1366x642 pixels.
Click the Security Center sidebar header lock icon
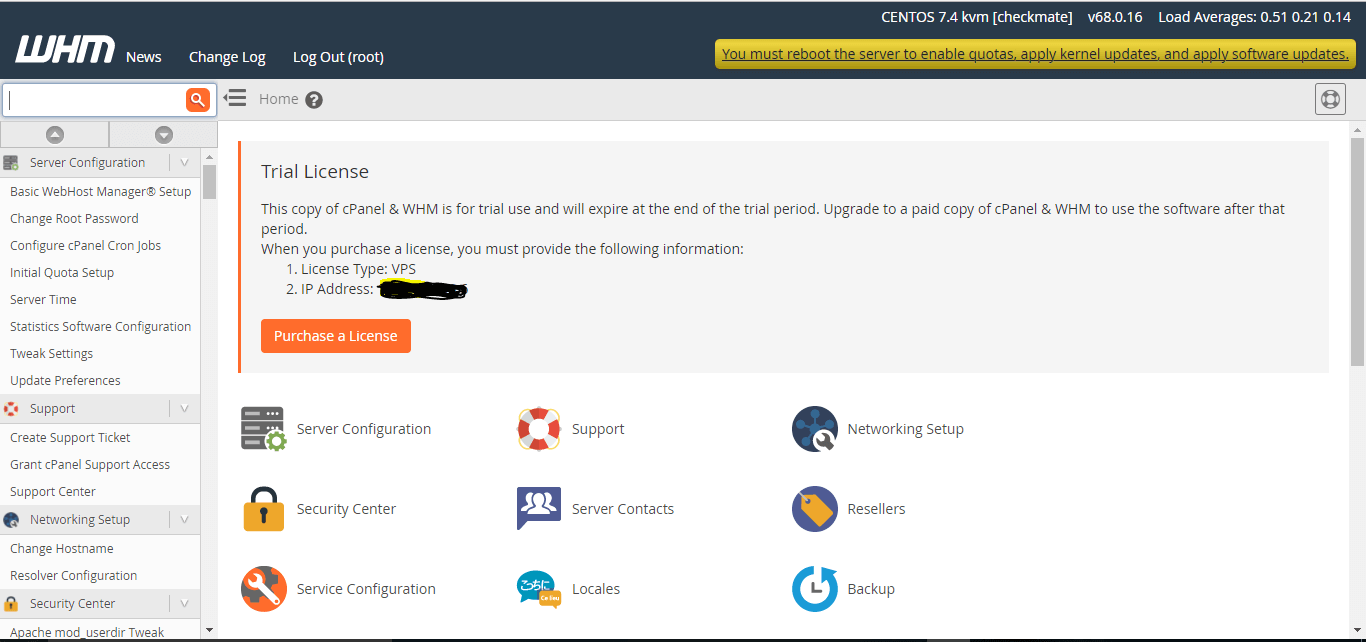point(11,604)
